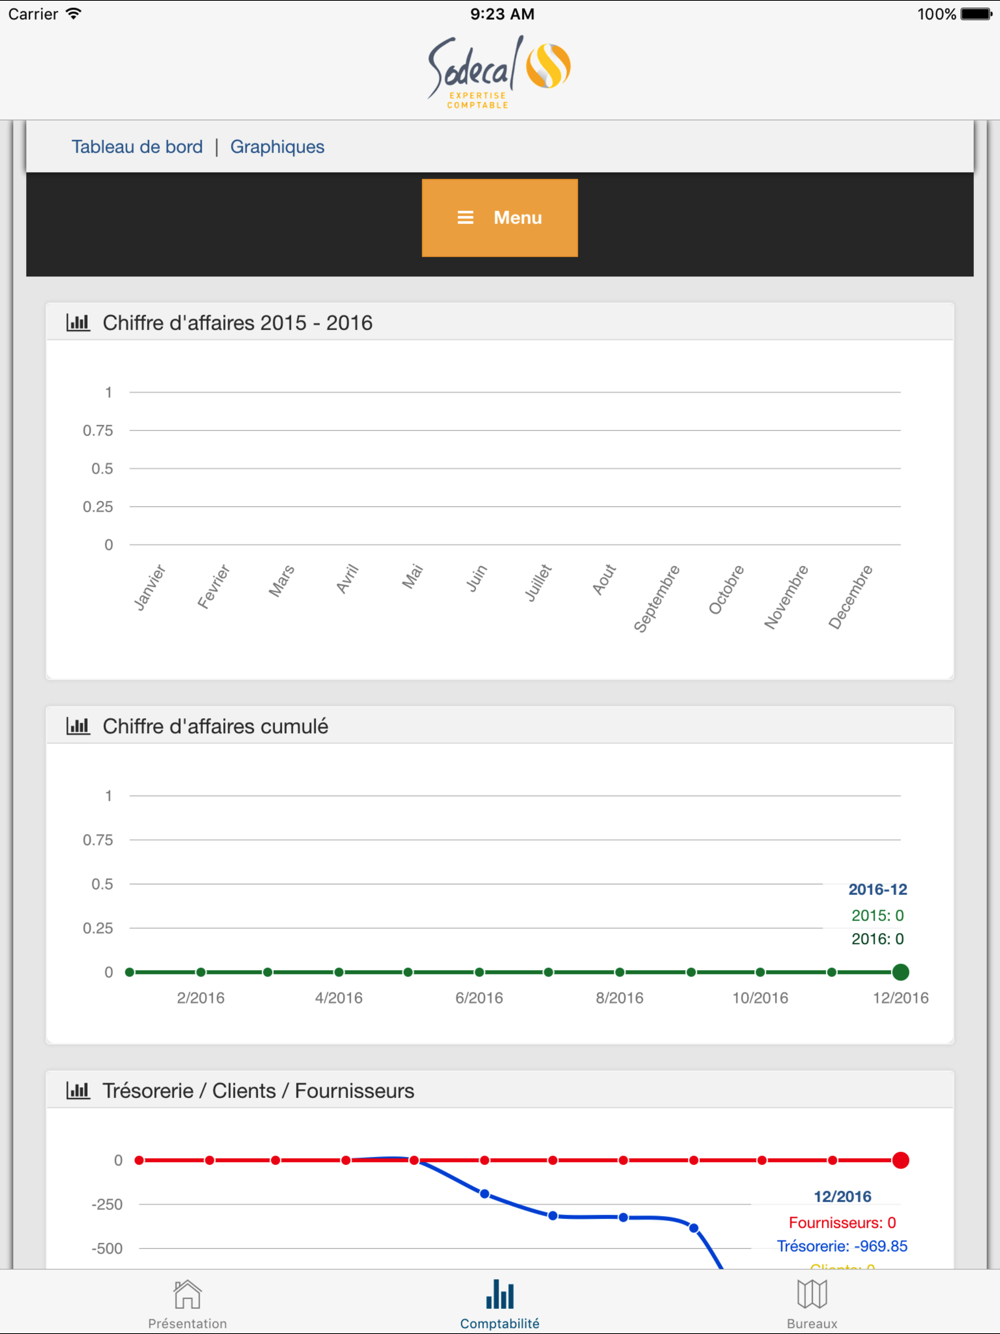Click tooltip text 'Trésorerie: -969.85'
Image resolution: width=1000 pixels, height=1334 pixels.
tap(842, 1246)
